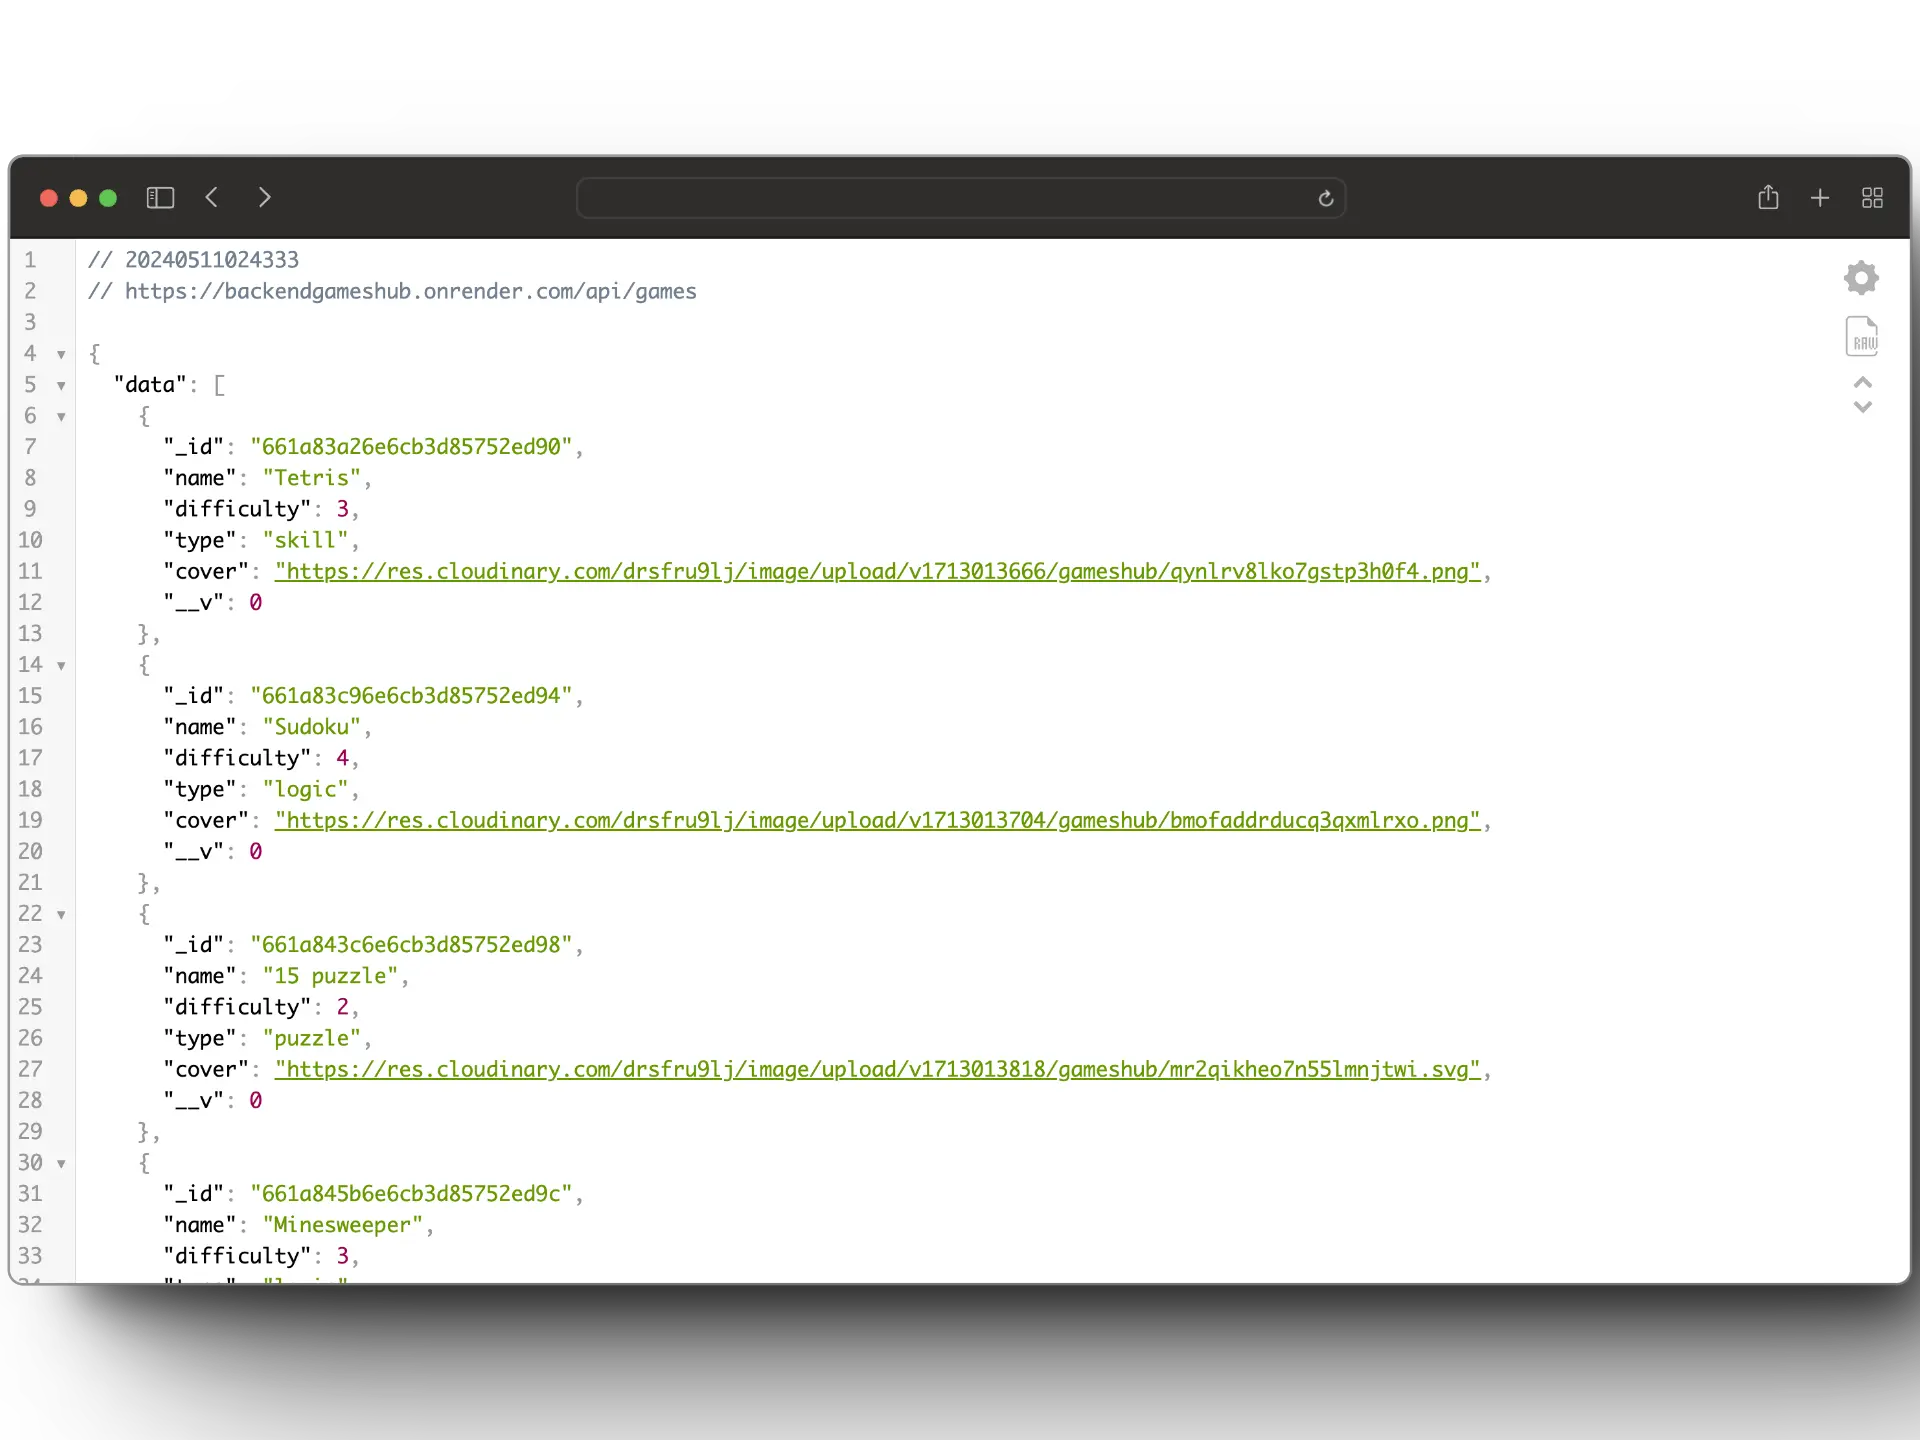Toggle the browser sidebar

[160, 197]
